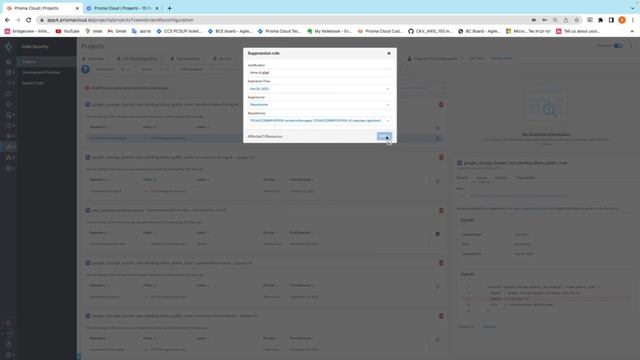Open the My Notebook bookmark
The width and height of the screenshot is (640, 360).
(x=329, y=31)
